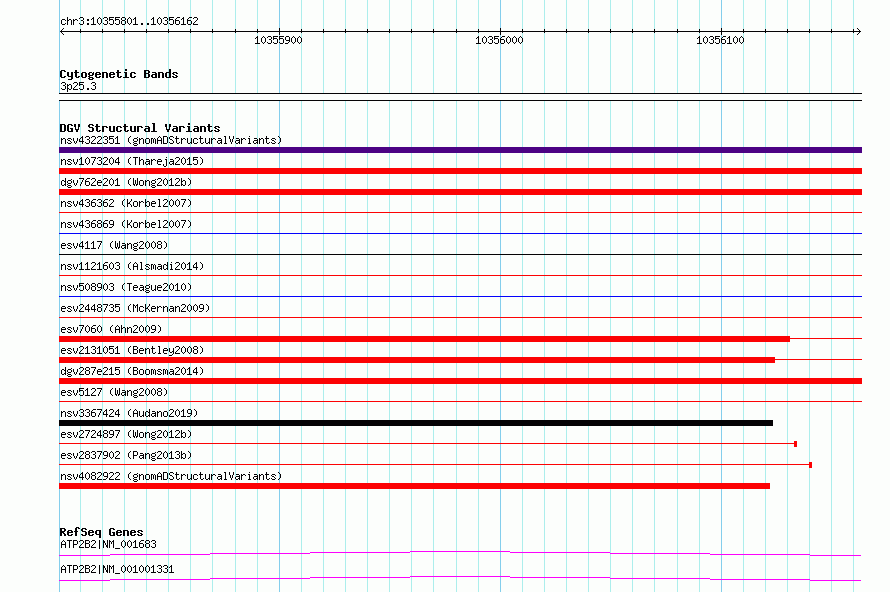Click the chr3:10355801..10356162 coordinate text
The image size is (890, 592).
click(x=129, y=21)
